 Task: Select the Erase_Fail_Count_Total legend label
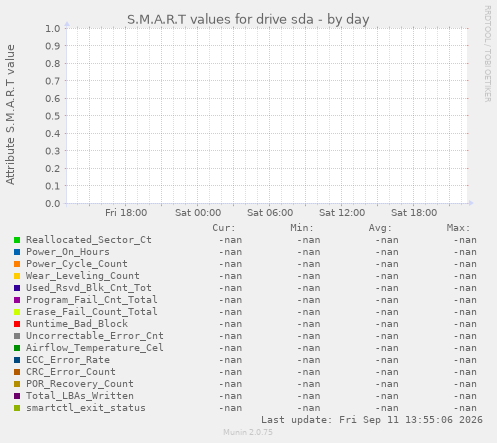[92, 312]
